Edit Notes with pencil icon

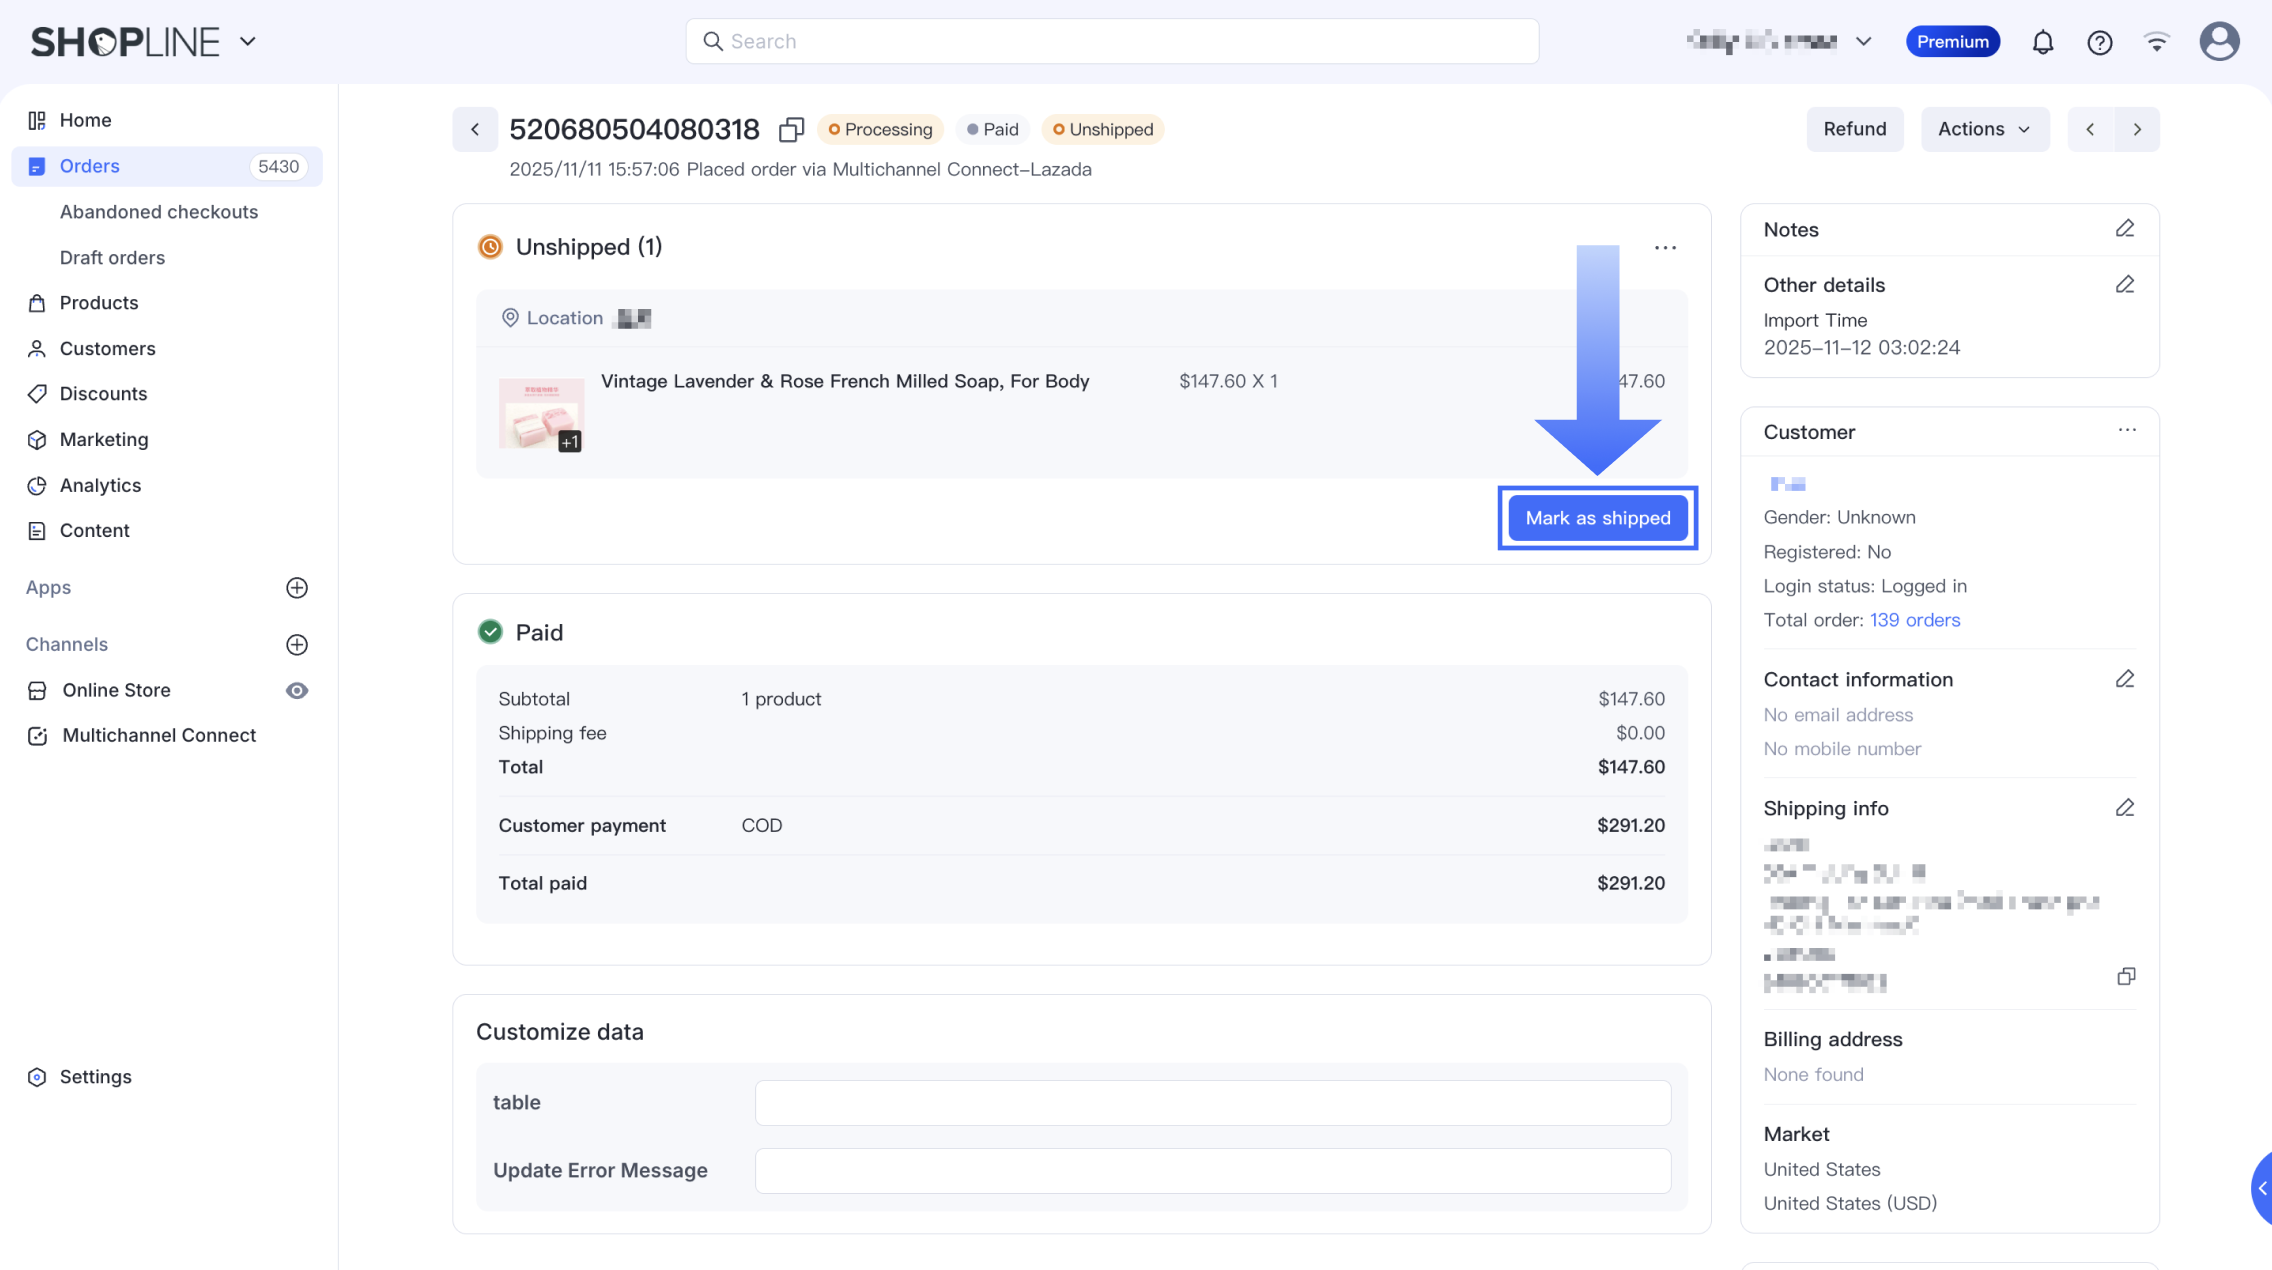pos(2125,229)
